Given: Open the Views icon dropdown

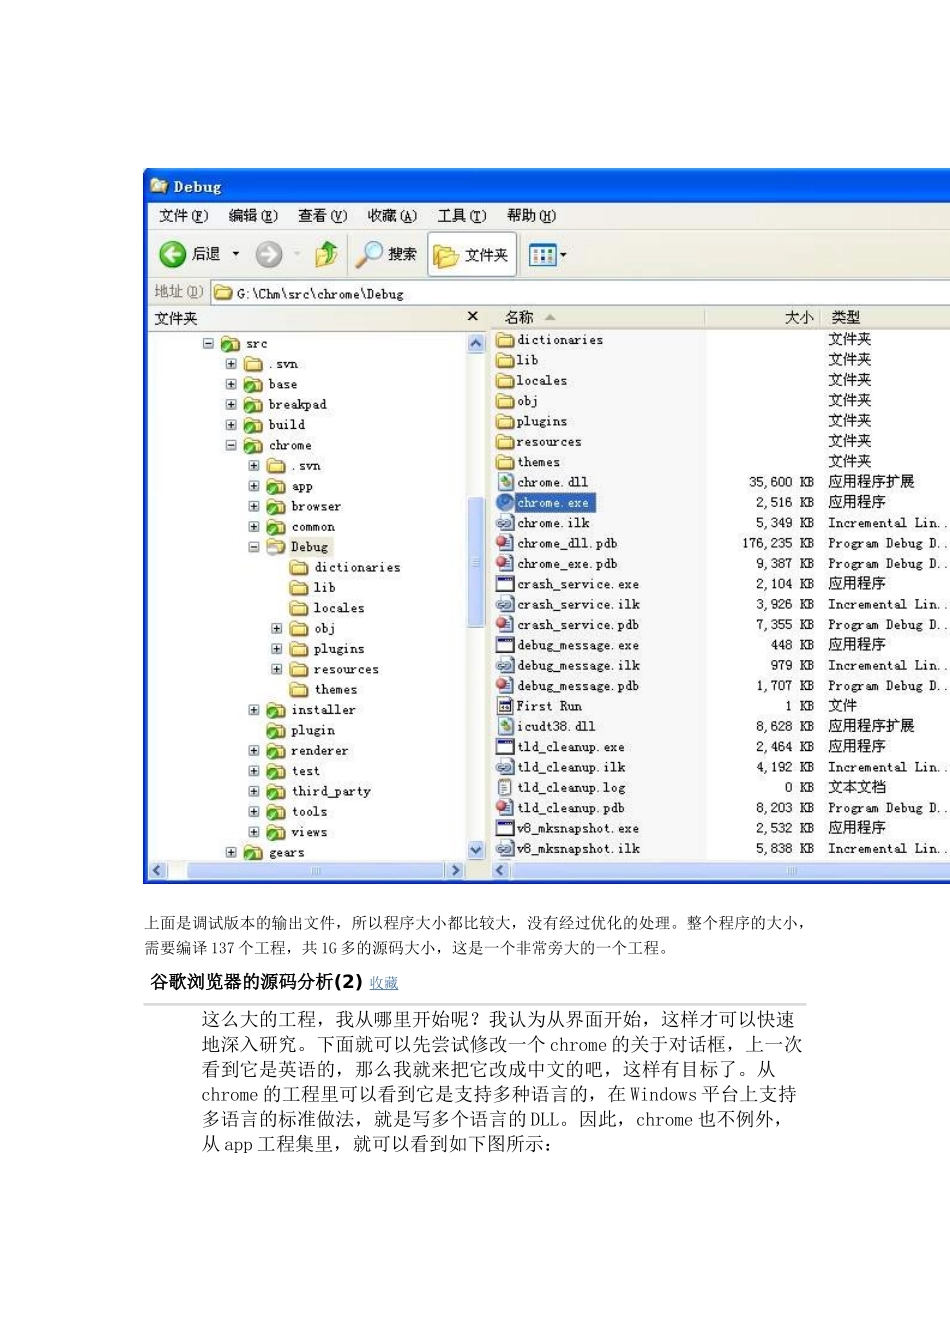Looking at the screenshot, I should [546, 255].
